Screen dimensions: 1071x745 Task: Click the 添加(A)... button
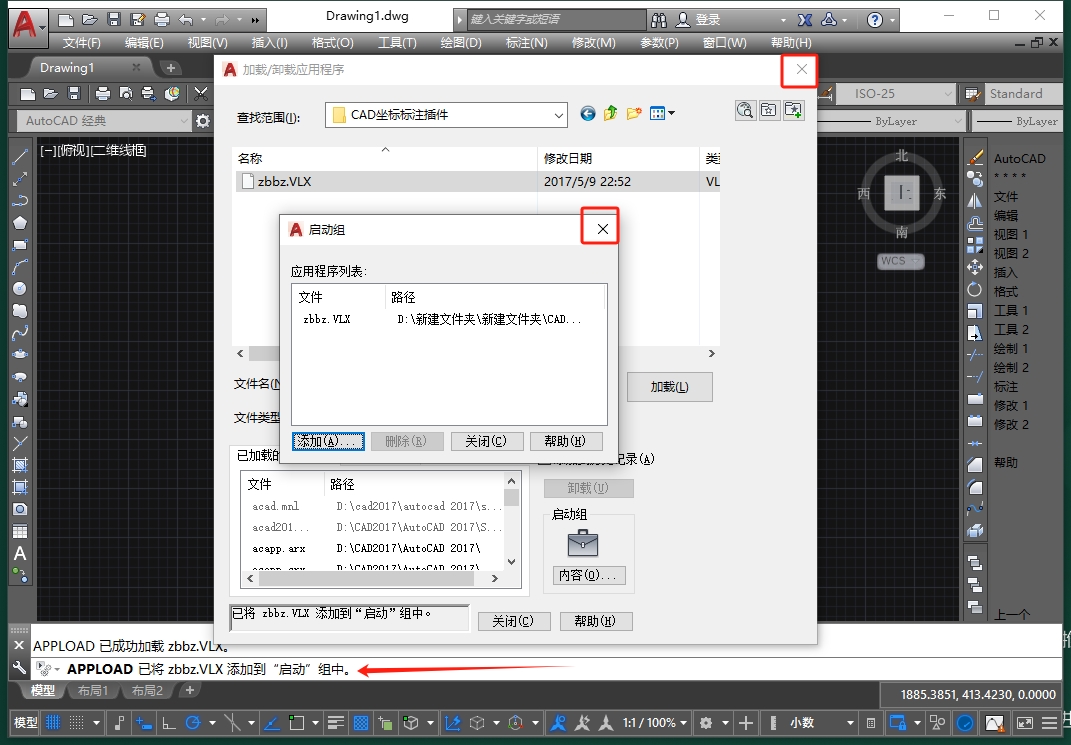[x=327, y=441]
